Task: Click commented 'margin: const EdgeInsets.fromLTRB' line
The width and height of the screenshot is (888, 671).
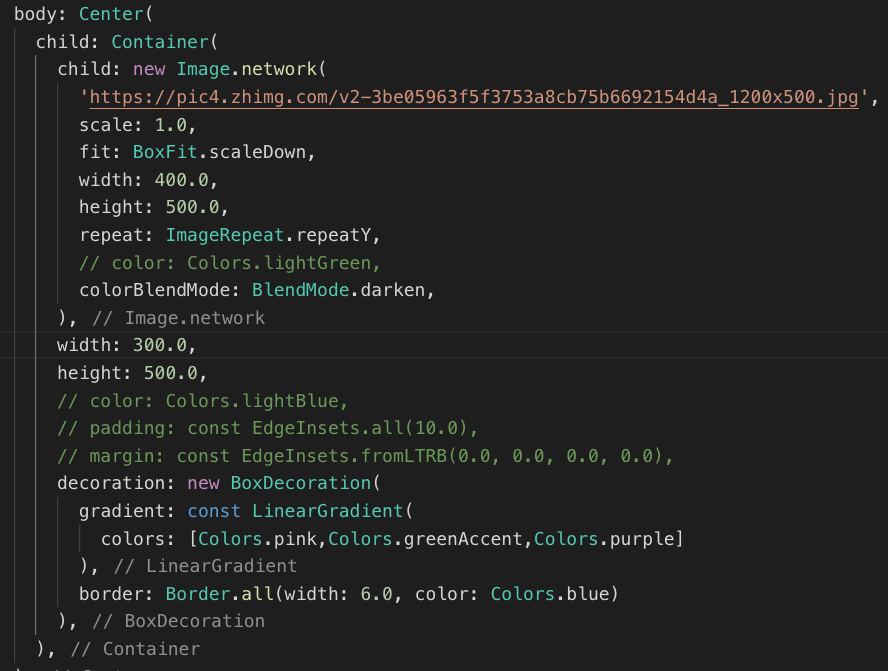Action: click(365, 456)
